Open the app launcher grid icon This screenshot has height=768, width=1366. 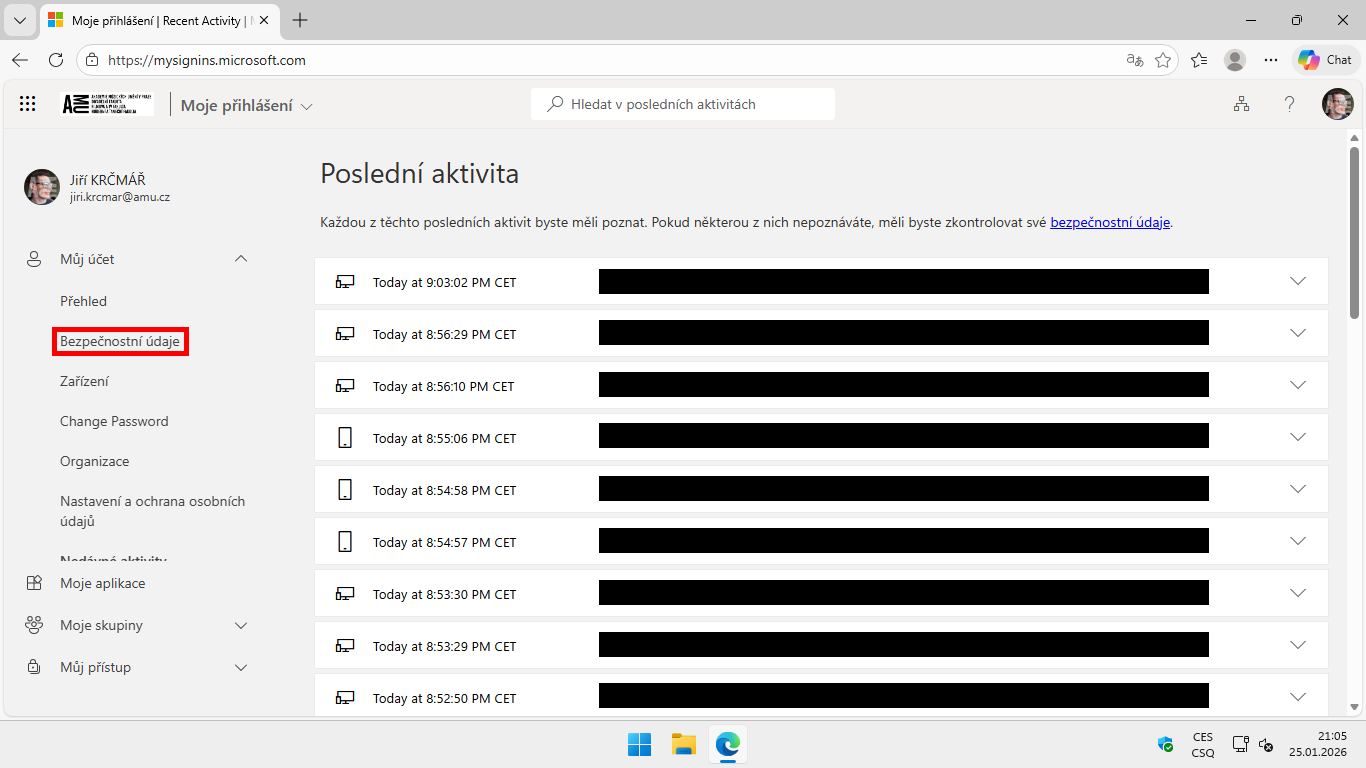pyautogui.click(x=27, y=103)
